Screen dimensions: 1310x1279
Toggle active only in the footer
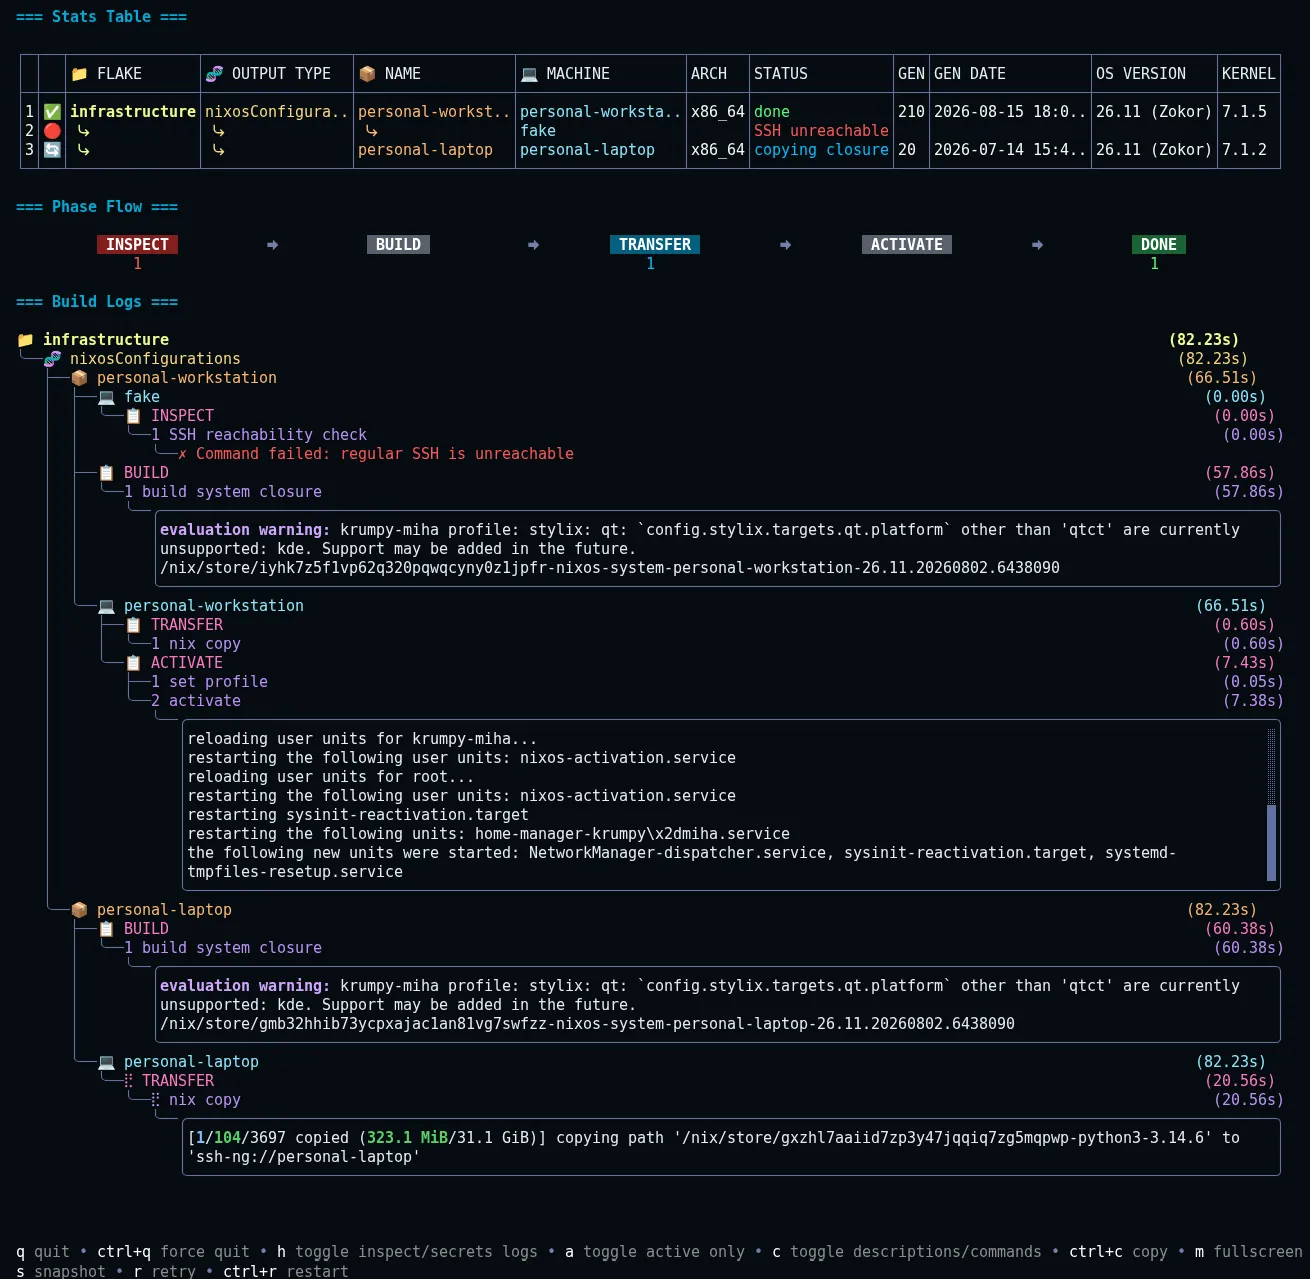[x=655, y=1252]
